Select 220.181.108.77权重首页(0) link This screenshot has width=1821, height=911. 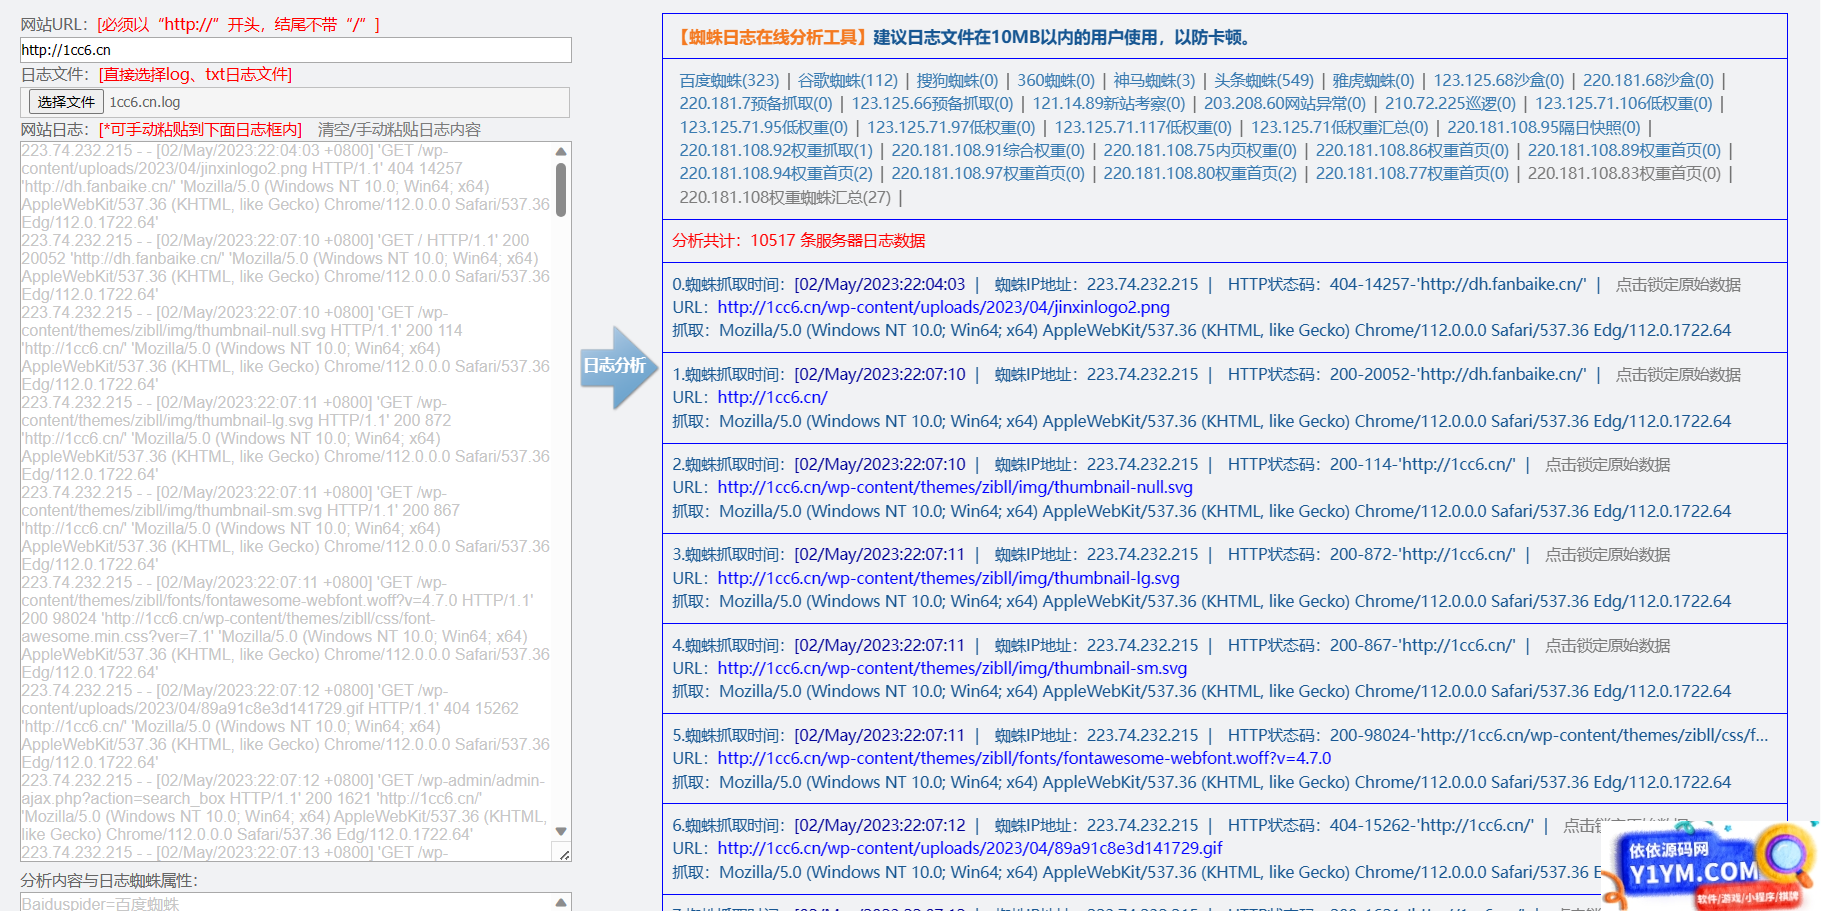click(1412, 173)
